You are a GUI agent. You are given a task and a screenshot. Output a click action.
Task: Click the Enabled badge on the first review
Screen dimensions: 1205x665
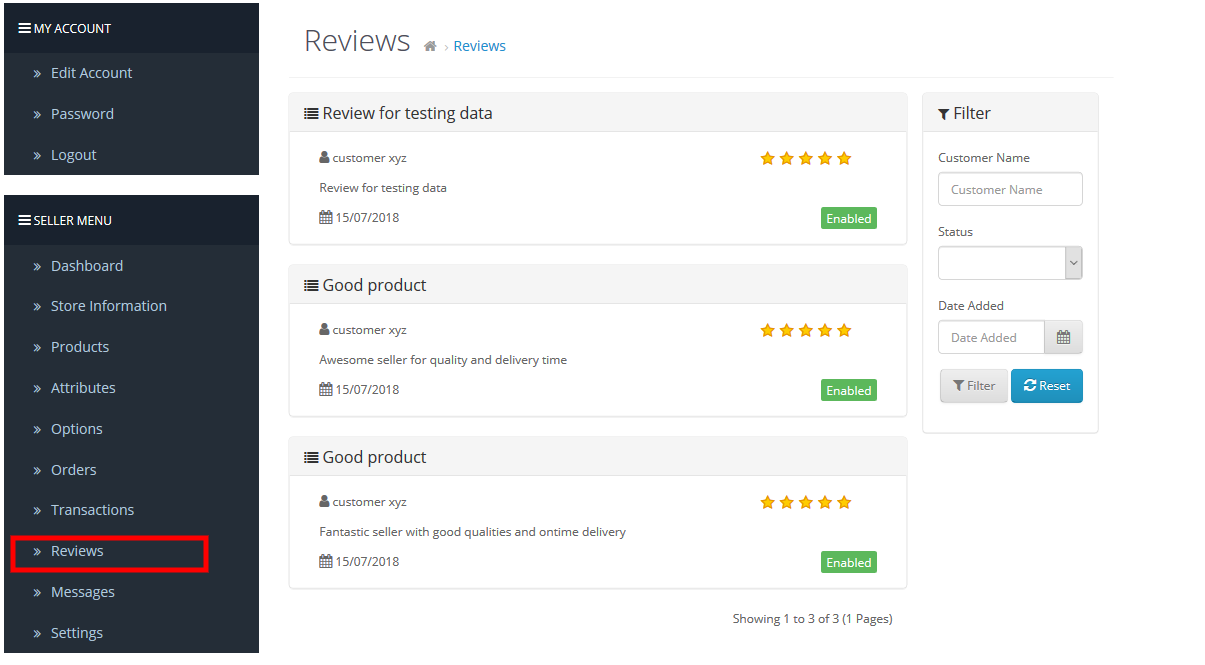coord(849,219)
